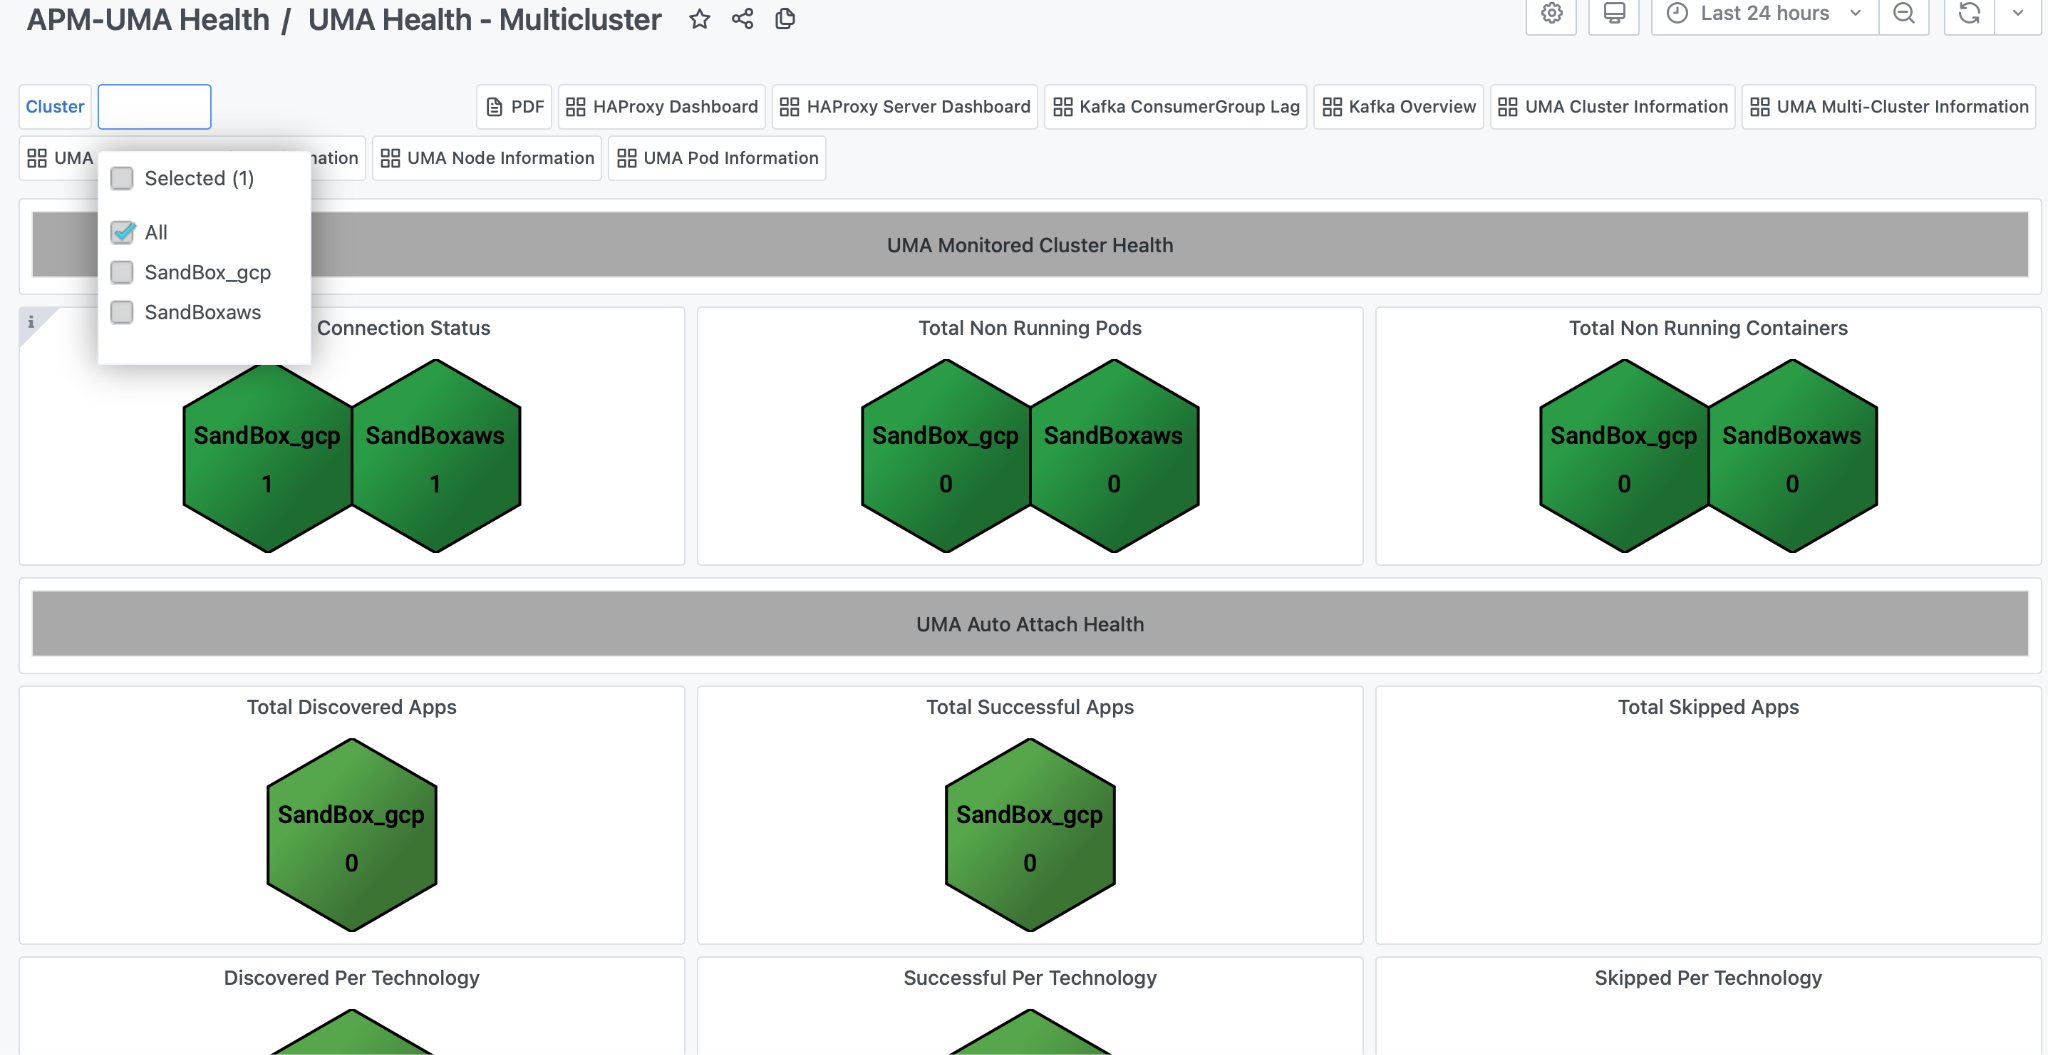Open the share dashboard icon
Image resolution: width=2048 pixels, height=1055 pixels.
tap(741, 19)
